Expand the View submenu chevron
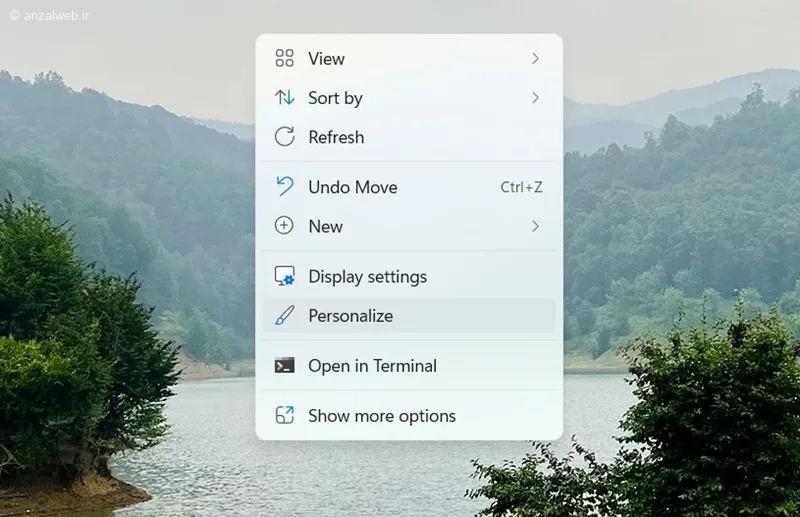 pos(535,59)
